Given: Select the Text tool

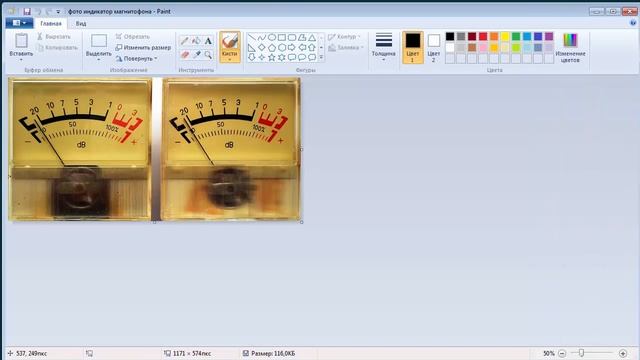Looking at the screenshot, I should tap(208, 41).
